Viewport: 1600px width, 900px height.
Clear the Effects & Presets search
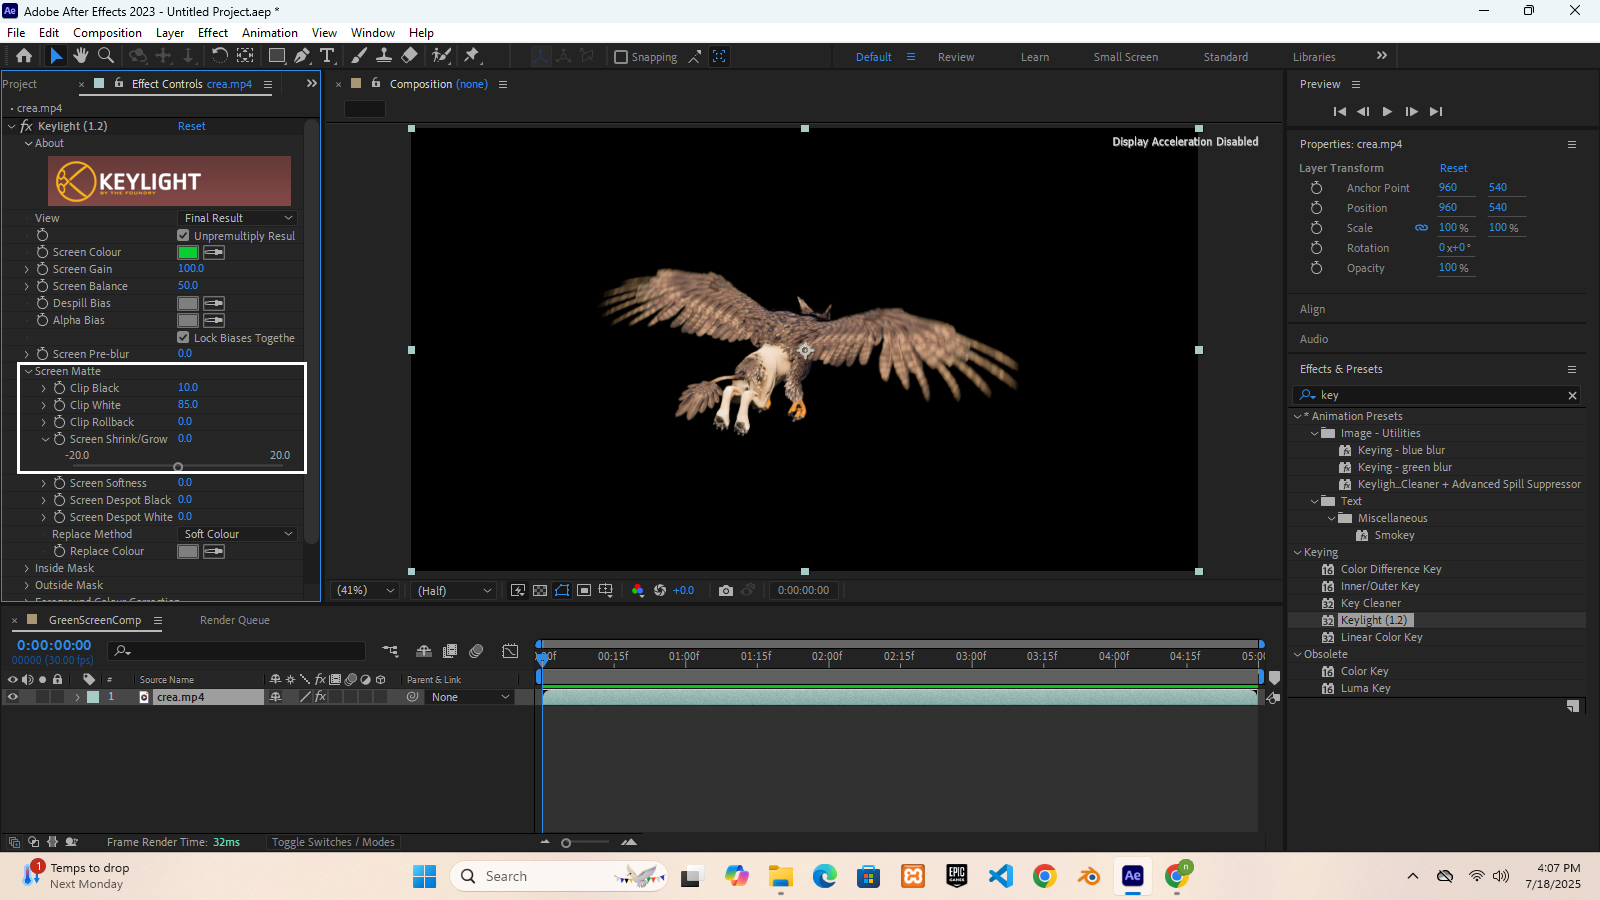tap(1572, 395)
